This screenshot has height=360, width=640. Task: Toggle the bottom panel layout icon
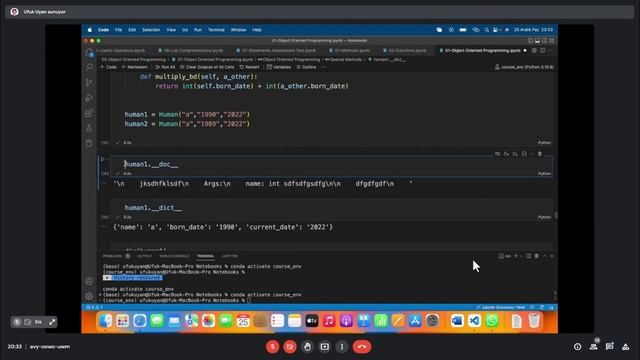point(538,40)
